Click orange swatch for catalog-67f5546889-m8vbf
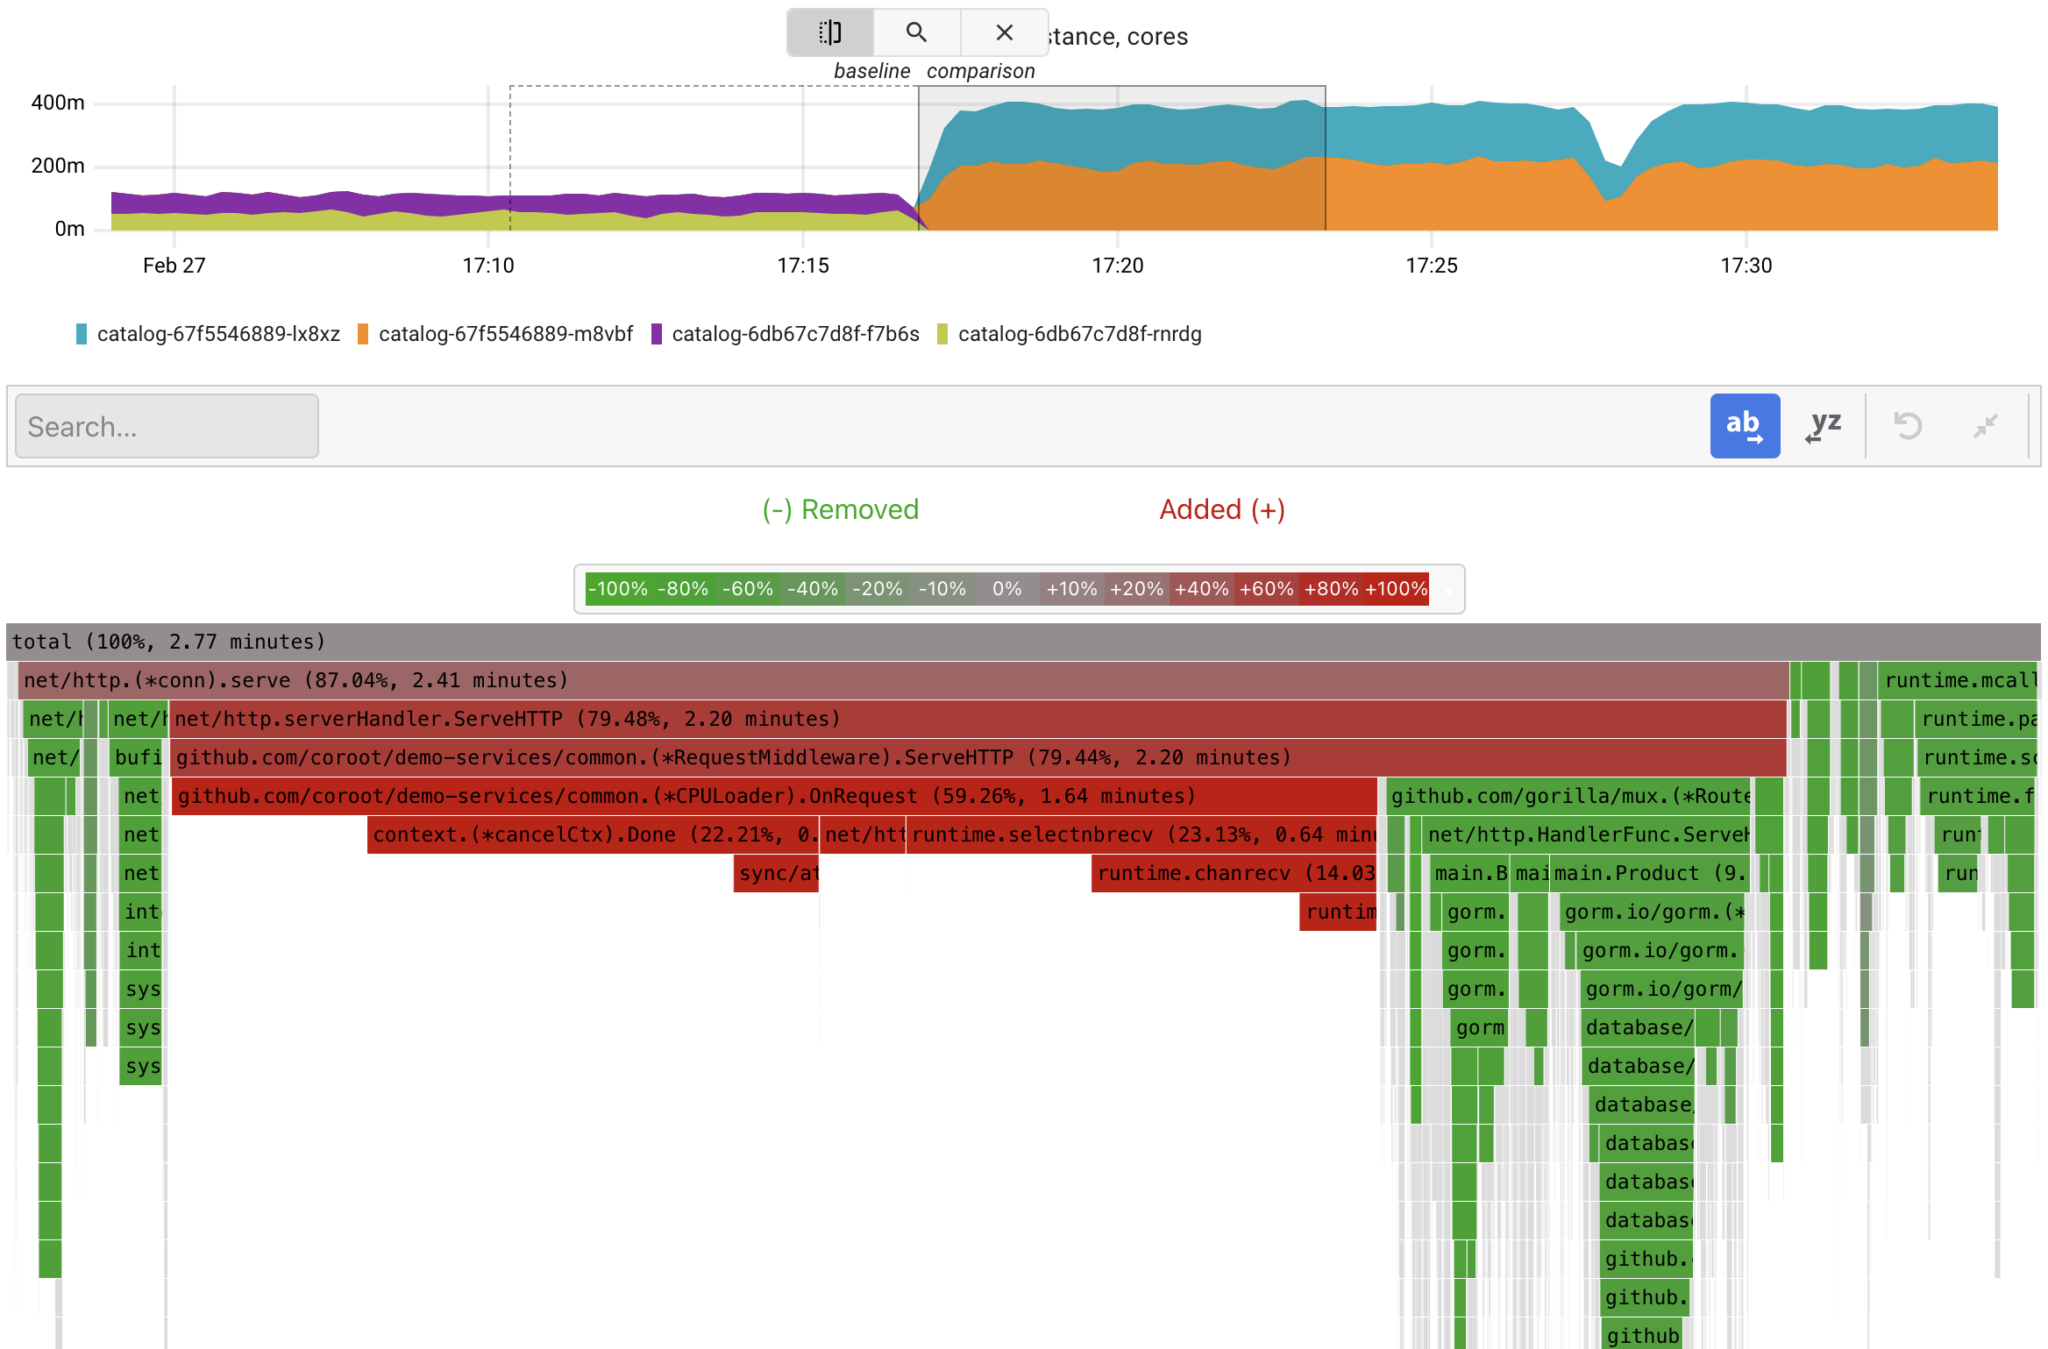The height and width of the screenshot is (1349, 2048). tap(363, 334)
